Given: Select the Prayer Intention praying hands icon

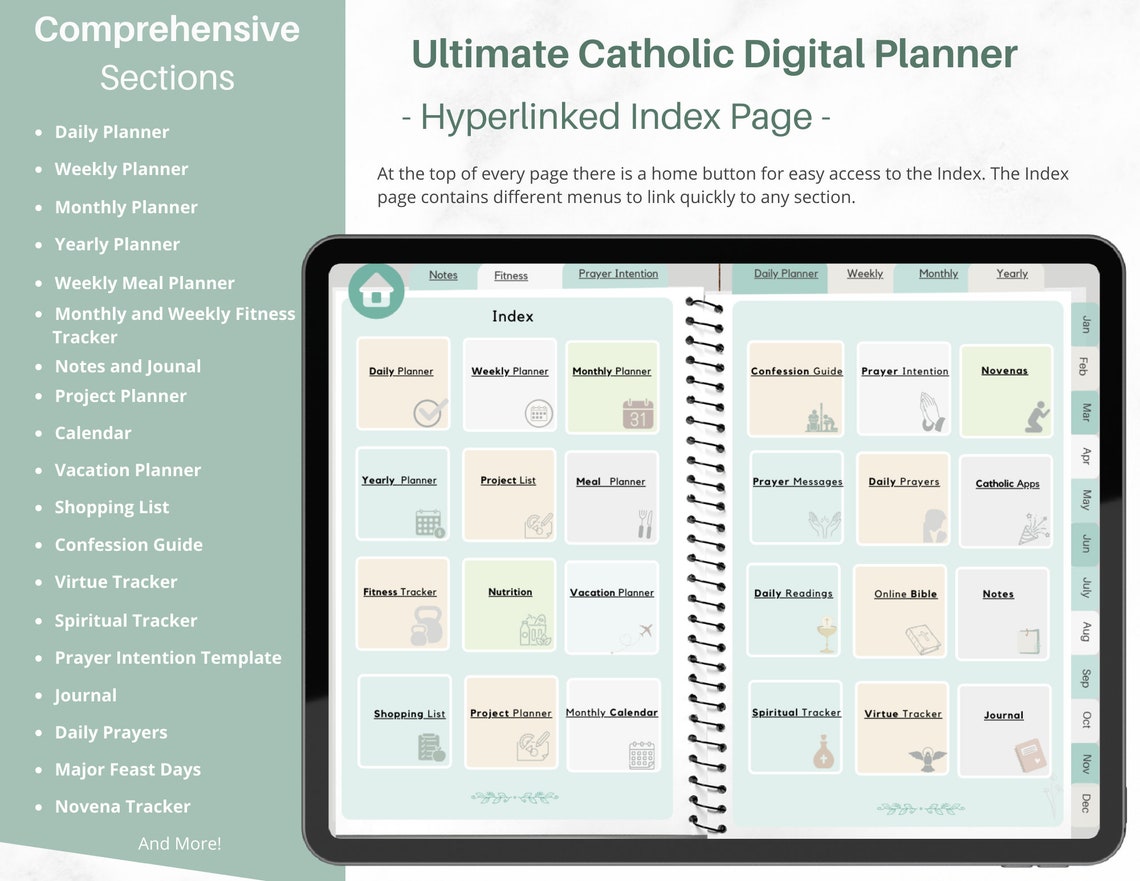Looking at the screenshot, I should (903, 390).
